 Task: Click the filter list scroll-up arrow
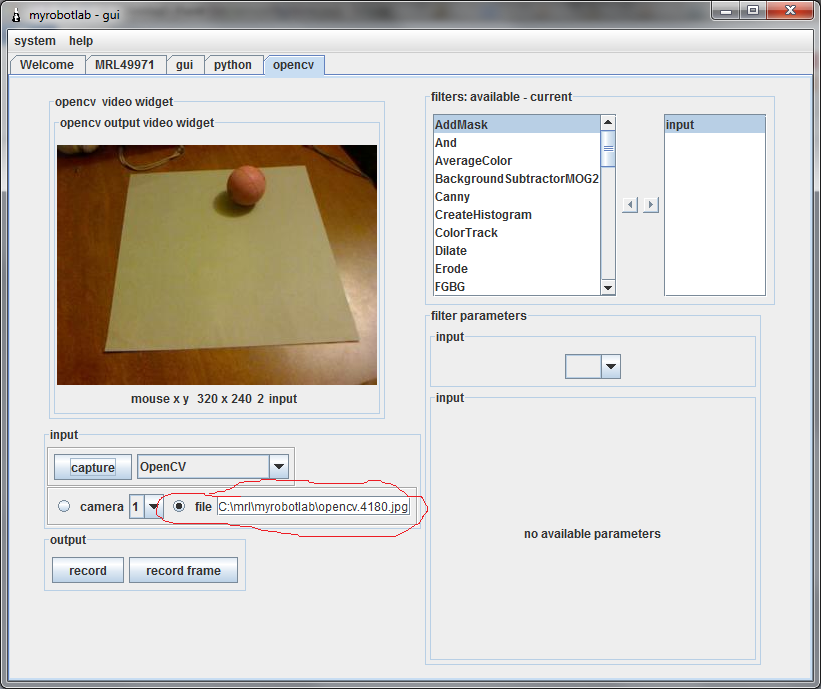608,123
